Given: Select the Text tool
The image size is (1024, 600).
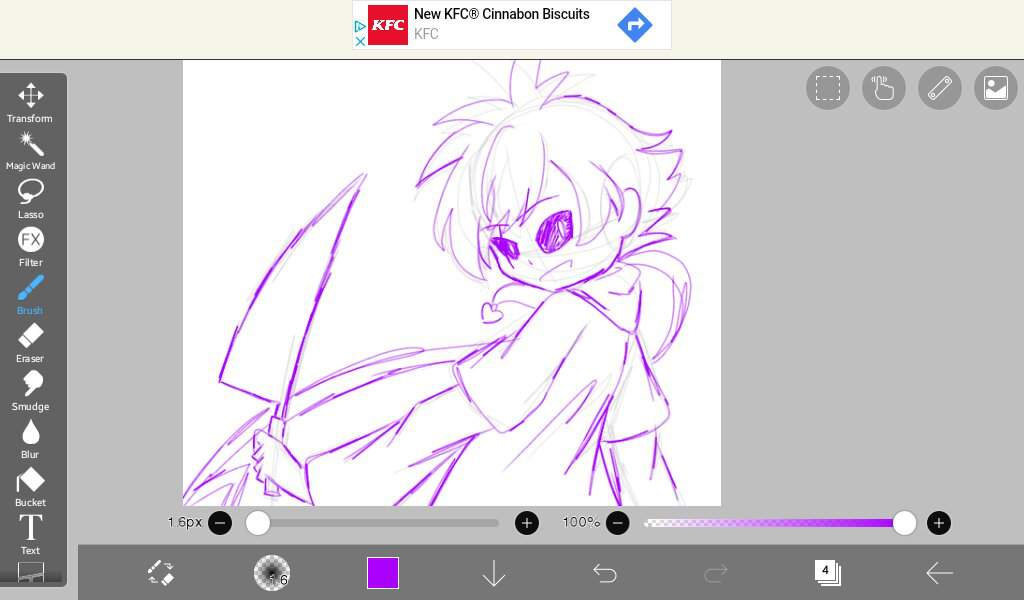Looking at the screenshot, I should tap(30, 535).
